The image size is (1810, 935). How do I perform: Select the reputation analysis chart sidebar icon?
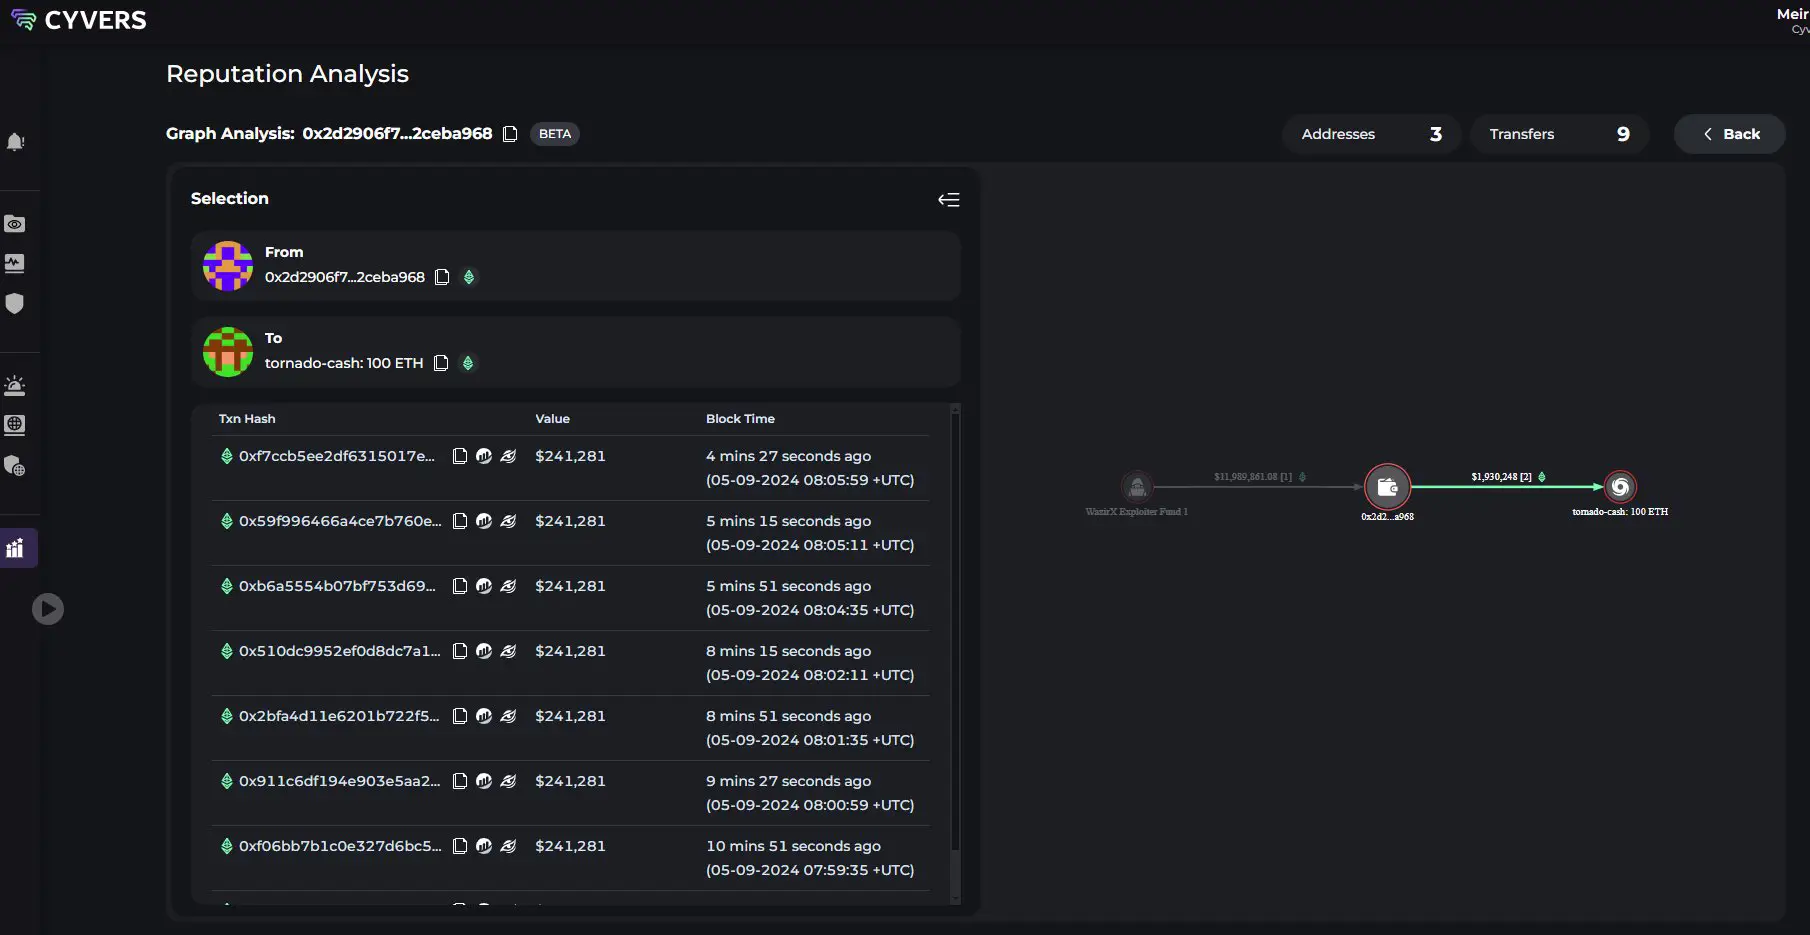click(x=15, y=548)
